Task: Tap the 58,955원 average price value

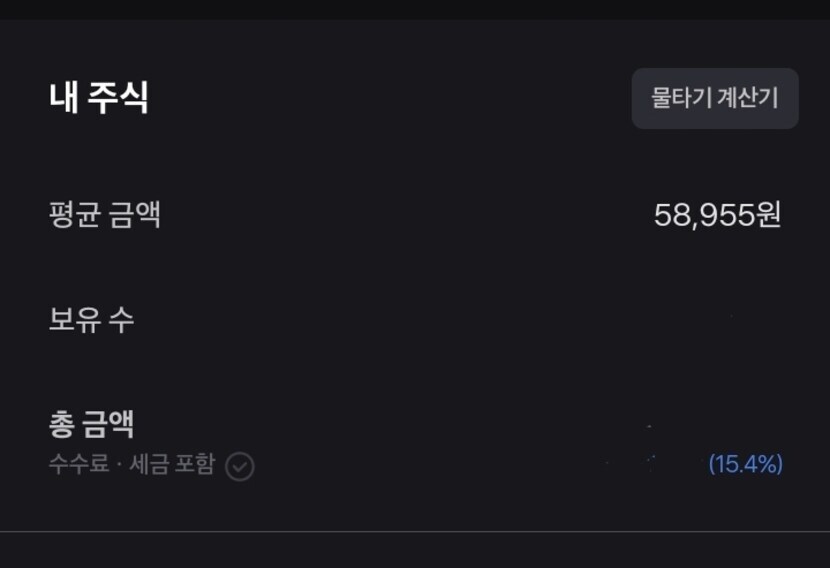Action: click(x=717, y=215)
